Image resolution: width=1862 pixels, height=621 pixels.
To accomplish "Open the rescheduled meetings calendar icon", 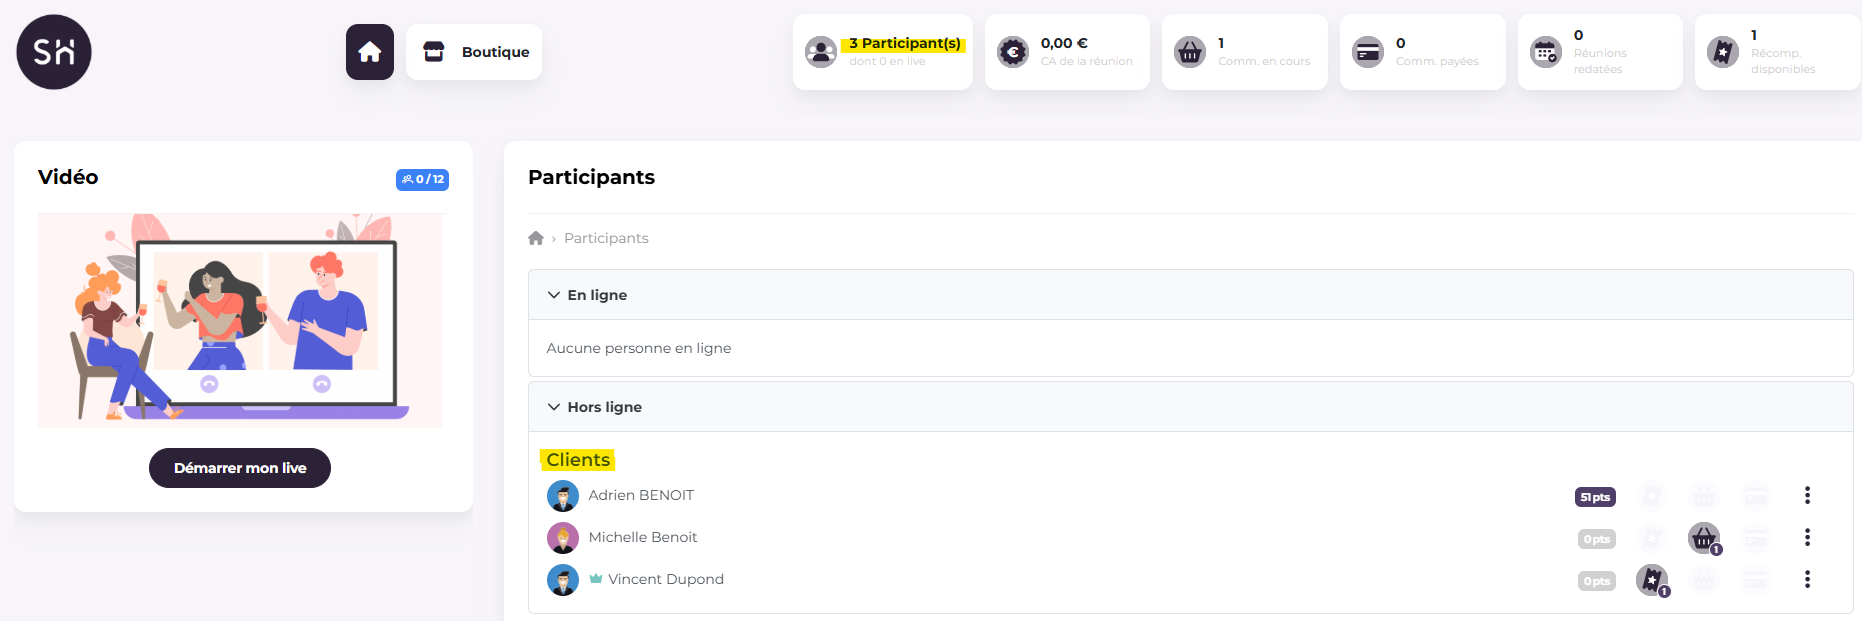I will (1546, 52).
